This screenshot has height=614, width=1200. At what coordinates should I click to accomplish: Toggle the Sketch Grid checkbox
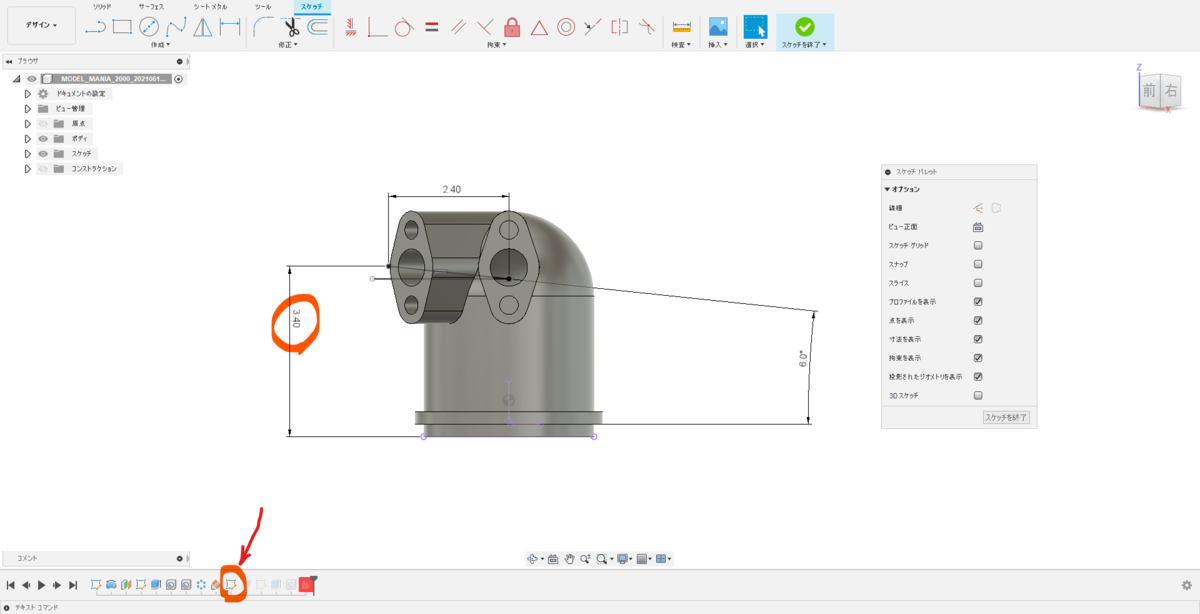[x=978, y=245]
